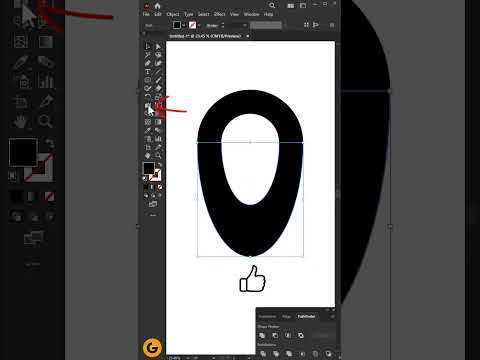This screenshot has width=480, height=360.
Task: Select the Zoom tool in toolbar
Action: click(158, 155)
